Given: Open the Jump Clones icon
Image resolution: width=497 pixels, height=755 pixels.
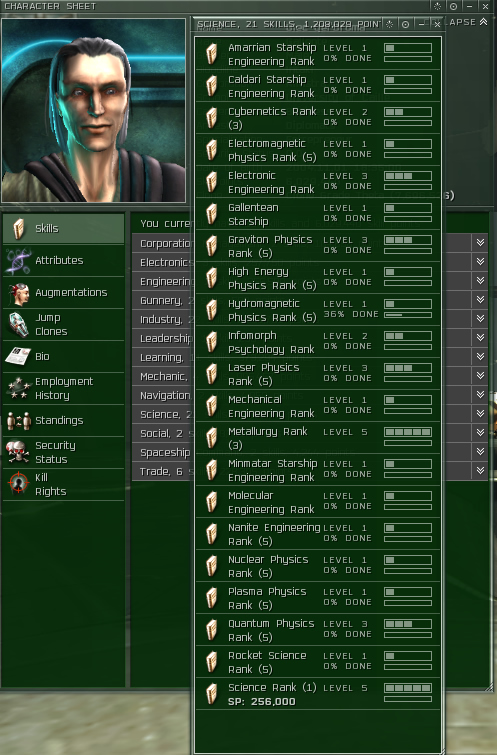Looking at the screenshot, I should 18,325.
